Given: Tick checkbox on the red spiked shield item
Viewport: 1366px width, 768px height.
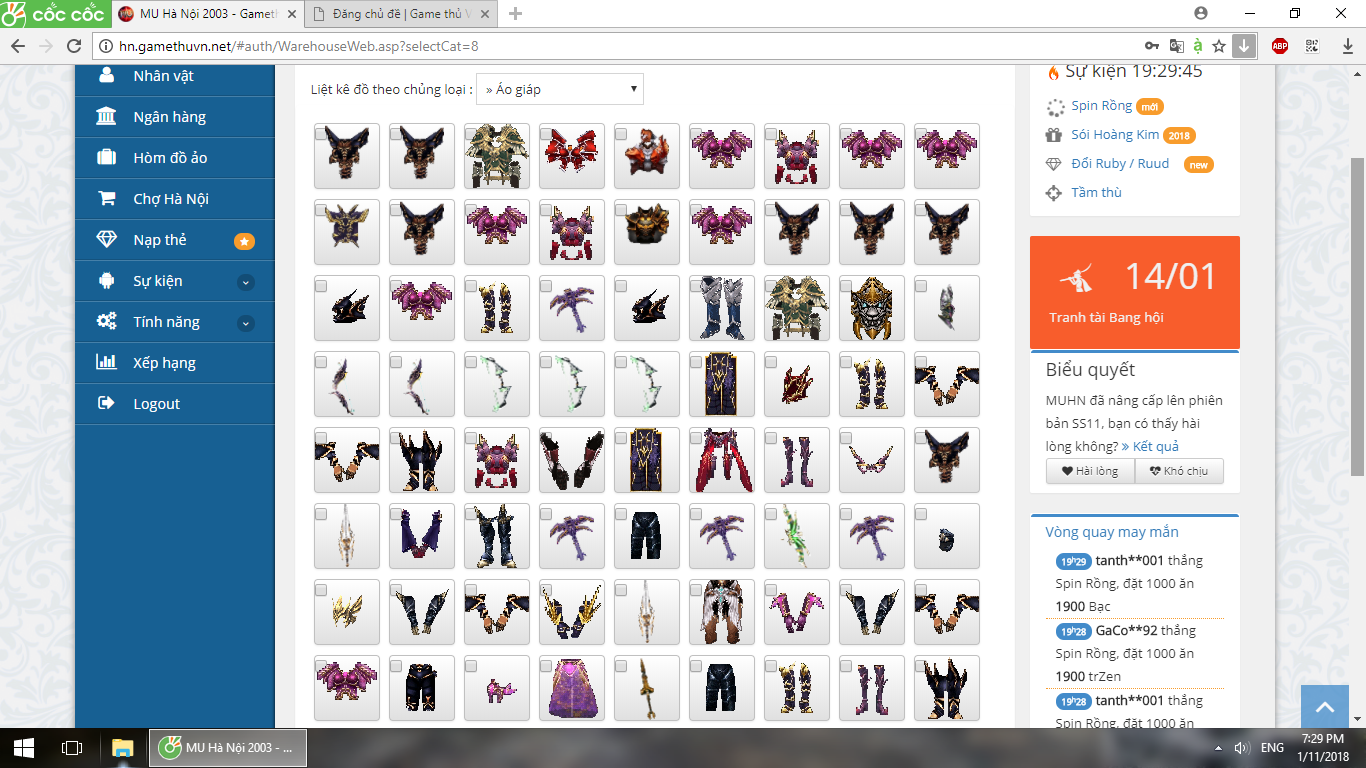Looking at the screenshot, I should click(x=771, y=362).
